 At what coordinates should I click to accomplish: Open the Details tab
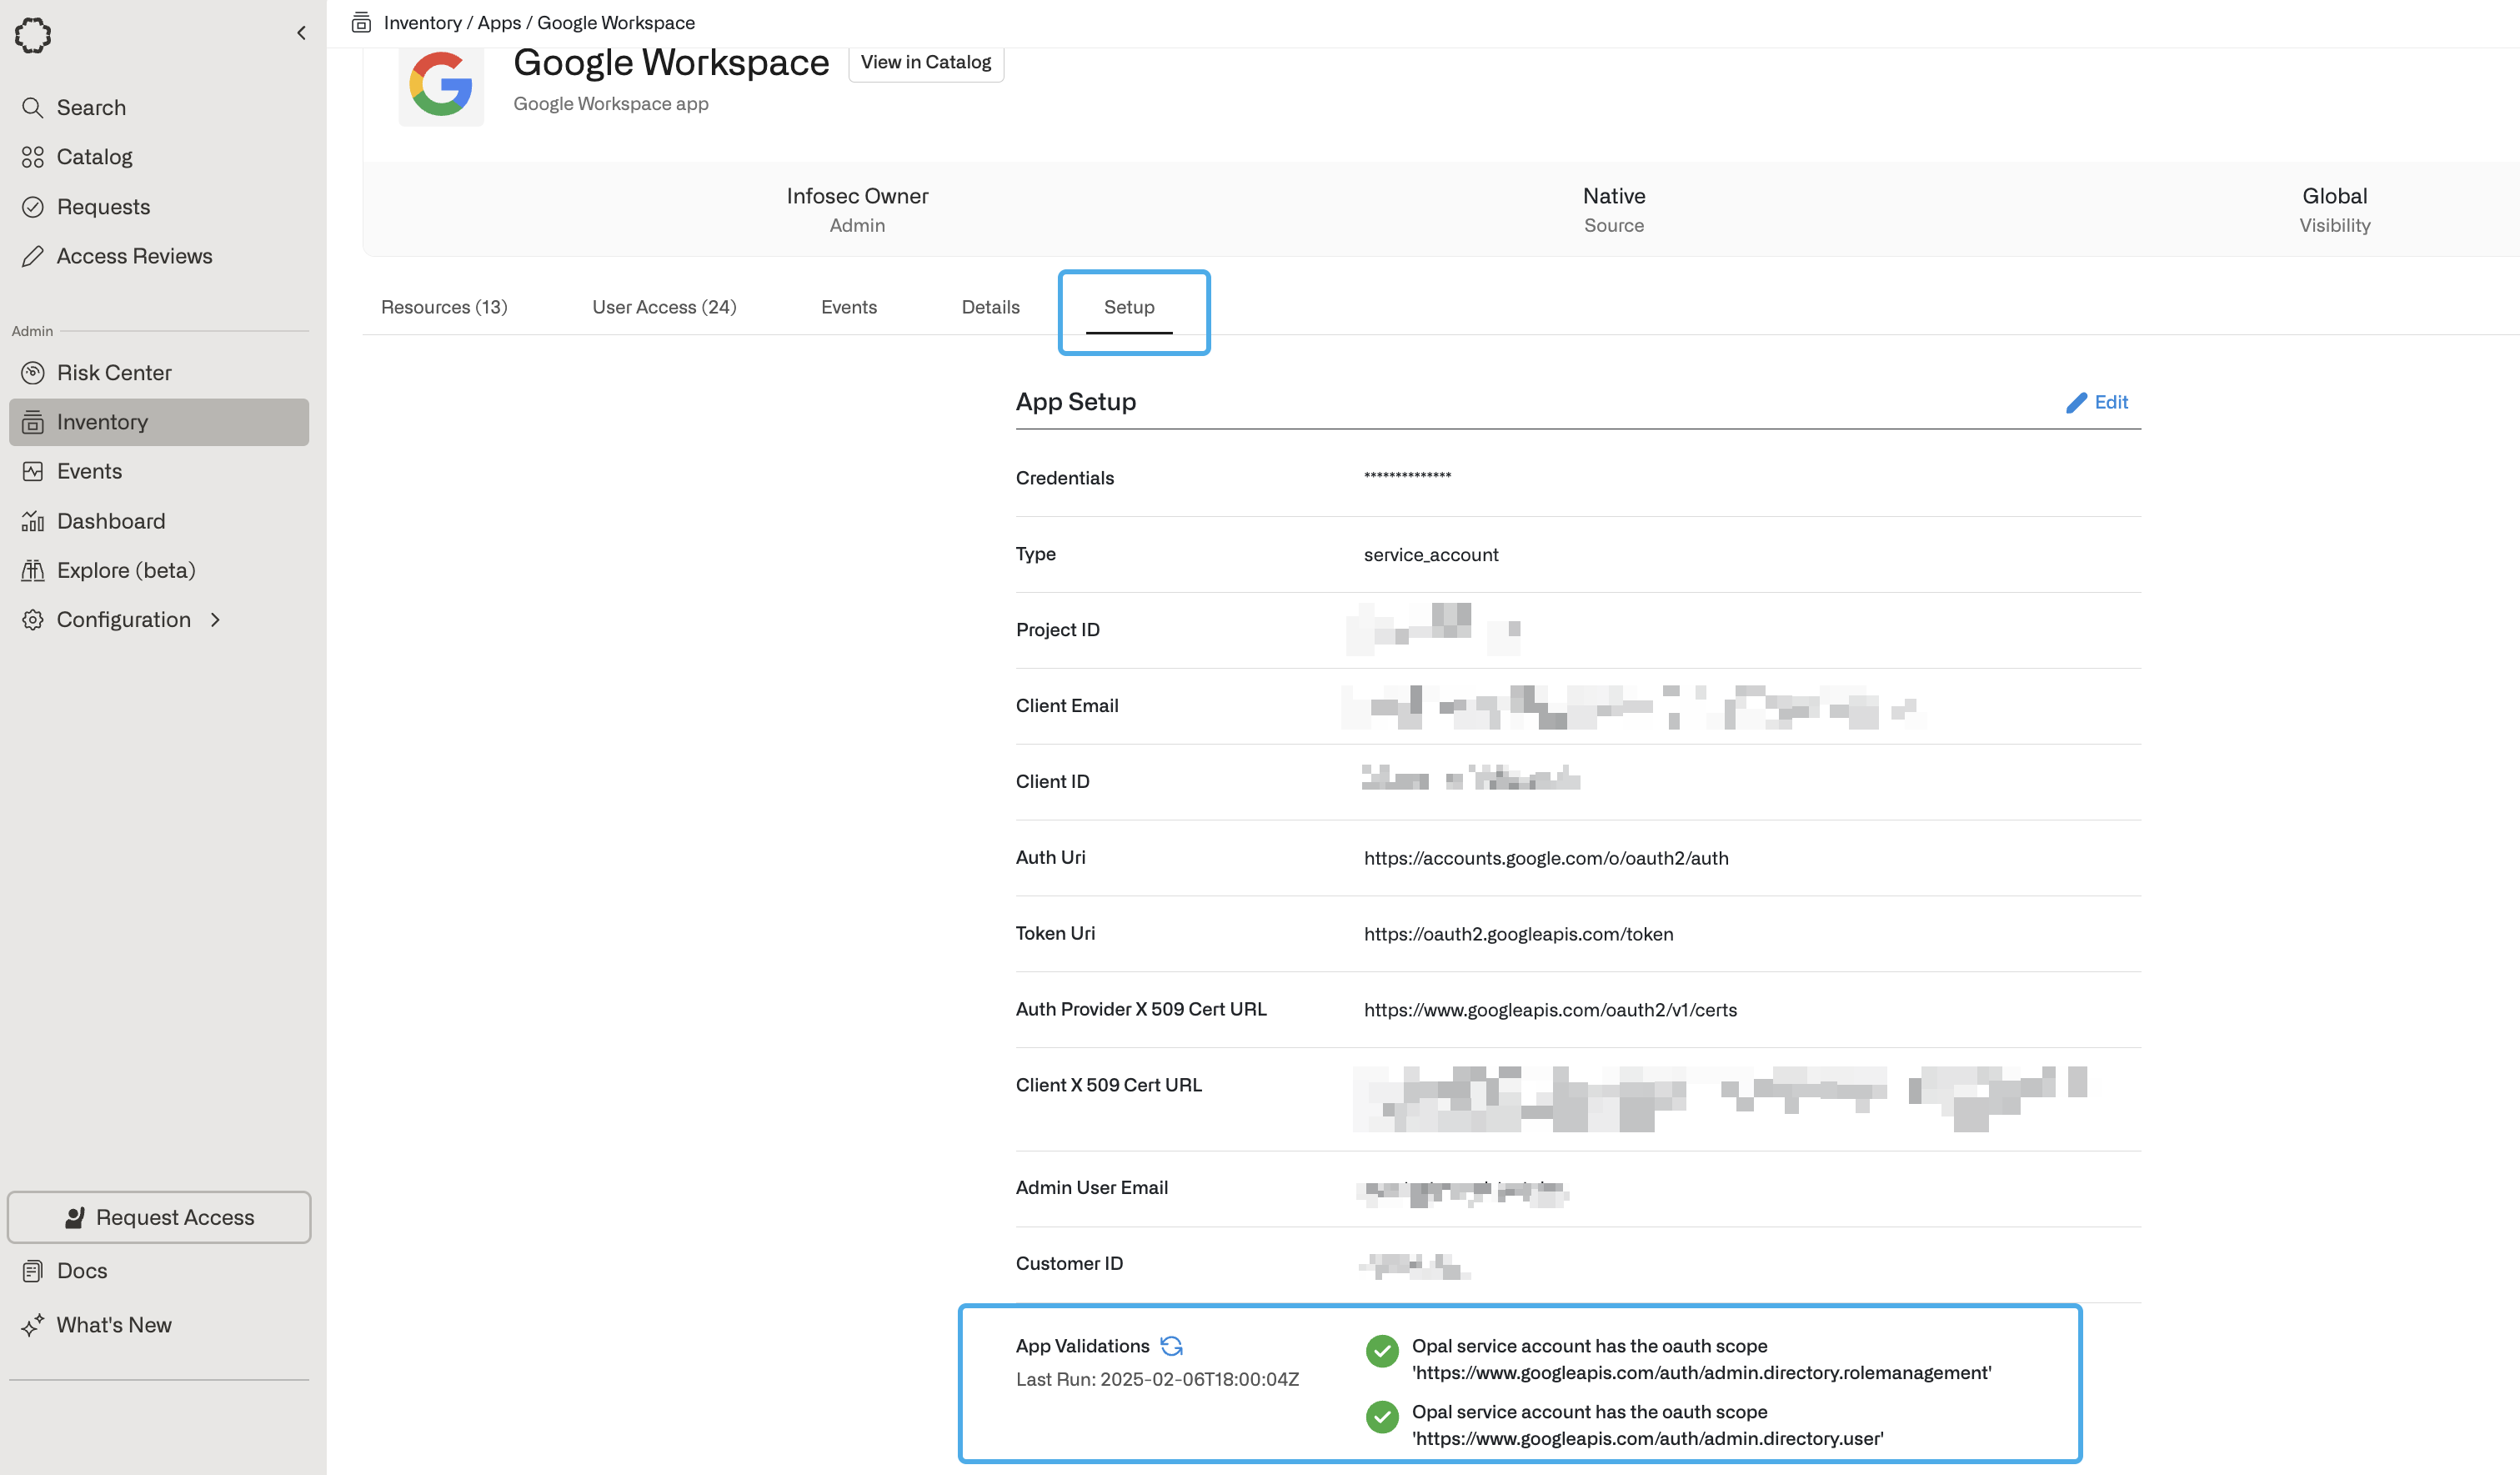pos(990,307)
